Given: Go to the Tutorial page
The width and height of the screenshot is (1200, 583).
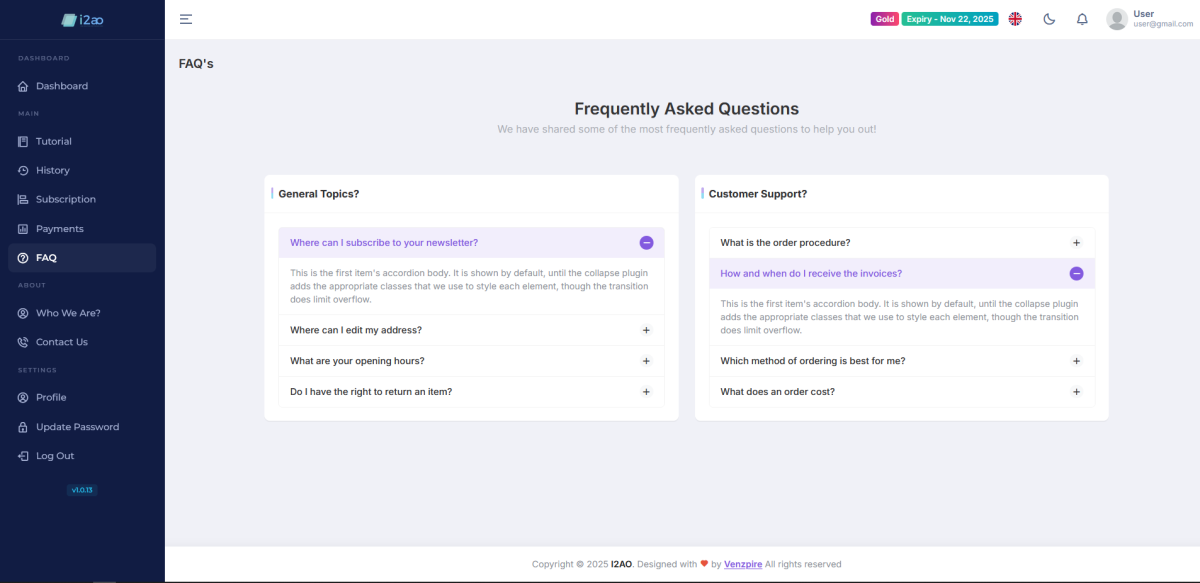Looking at the screenshot, I should pyautogui.click(x=54, y=142).
